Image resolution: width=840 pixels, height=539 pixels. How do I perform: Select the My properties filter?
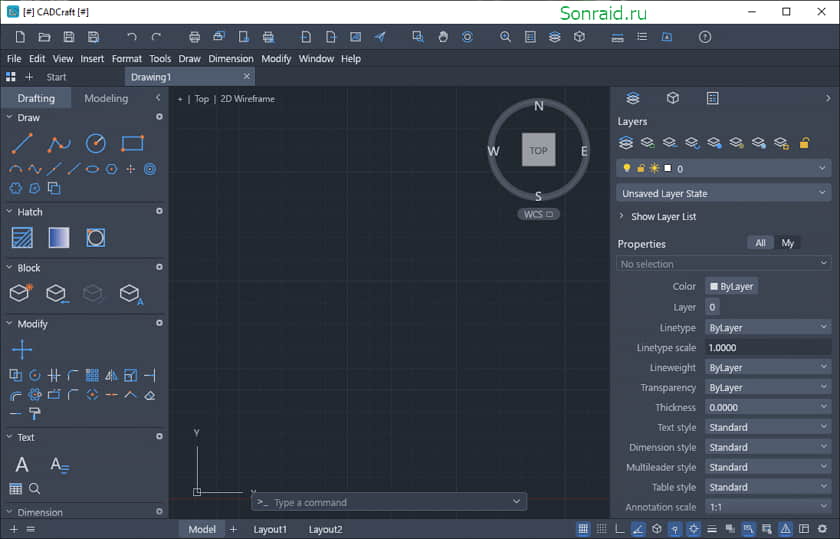(x=788, y=243)
